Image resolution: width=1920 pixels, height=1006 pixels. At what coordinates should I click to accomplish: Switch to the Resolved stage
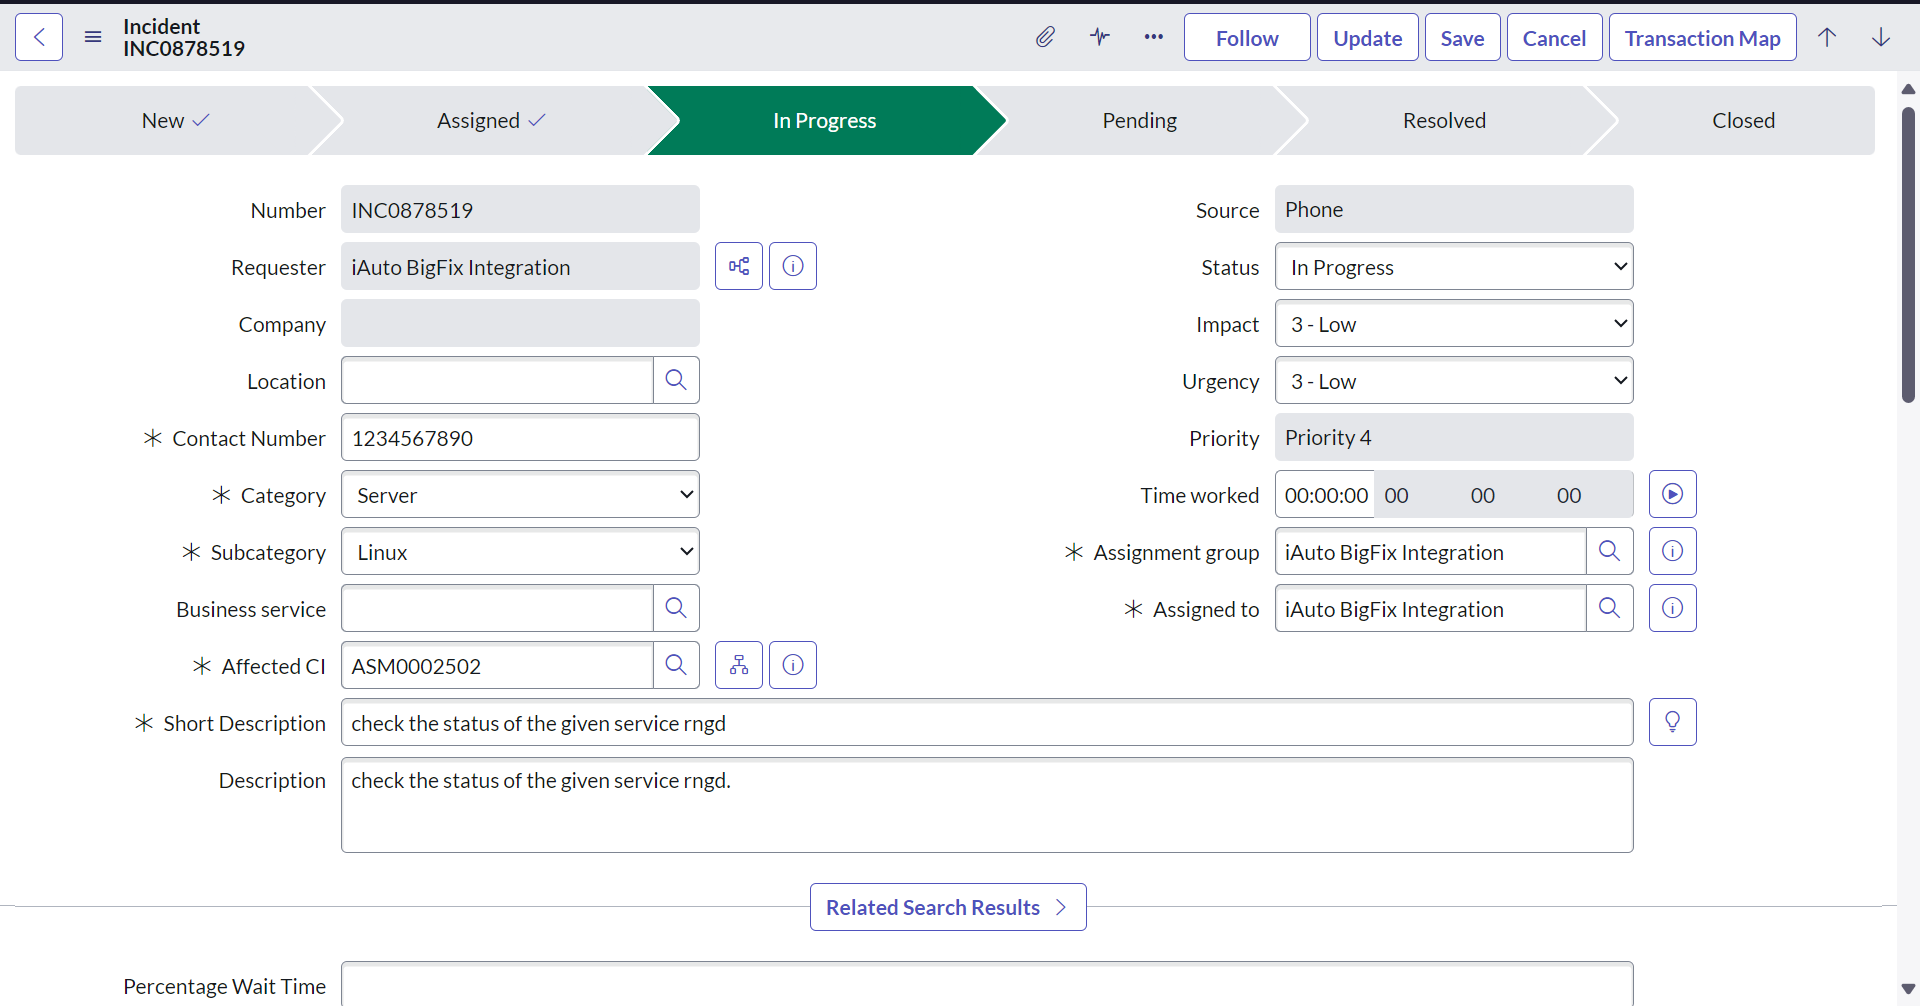click(1444, 121)
